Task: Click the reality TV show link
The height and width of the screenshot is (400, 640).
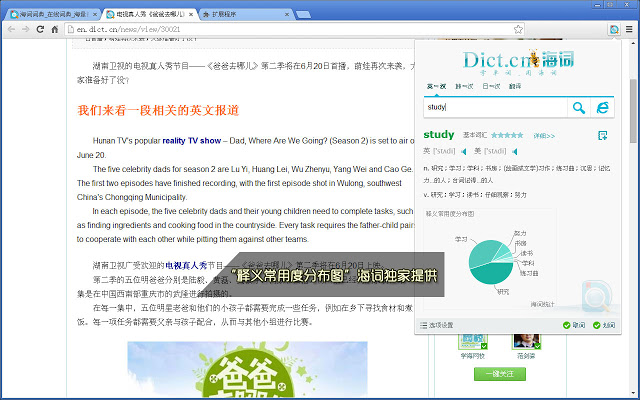Action: tap(191, 141)
